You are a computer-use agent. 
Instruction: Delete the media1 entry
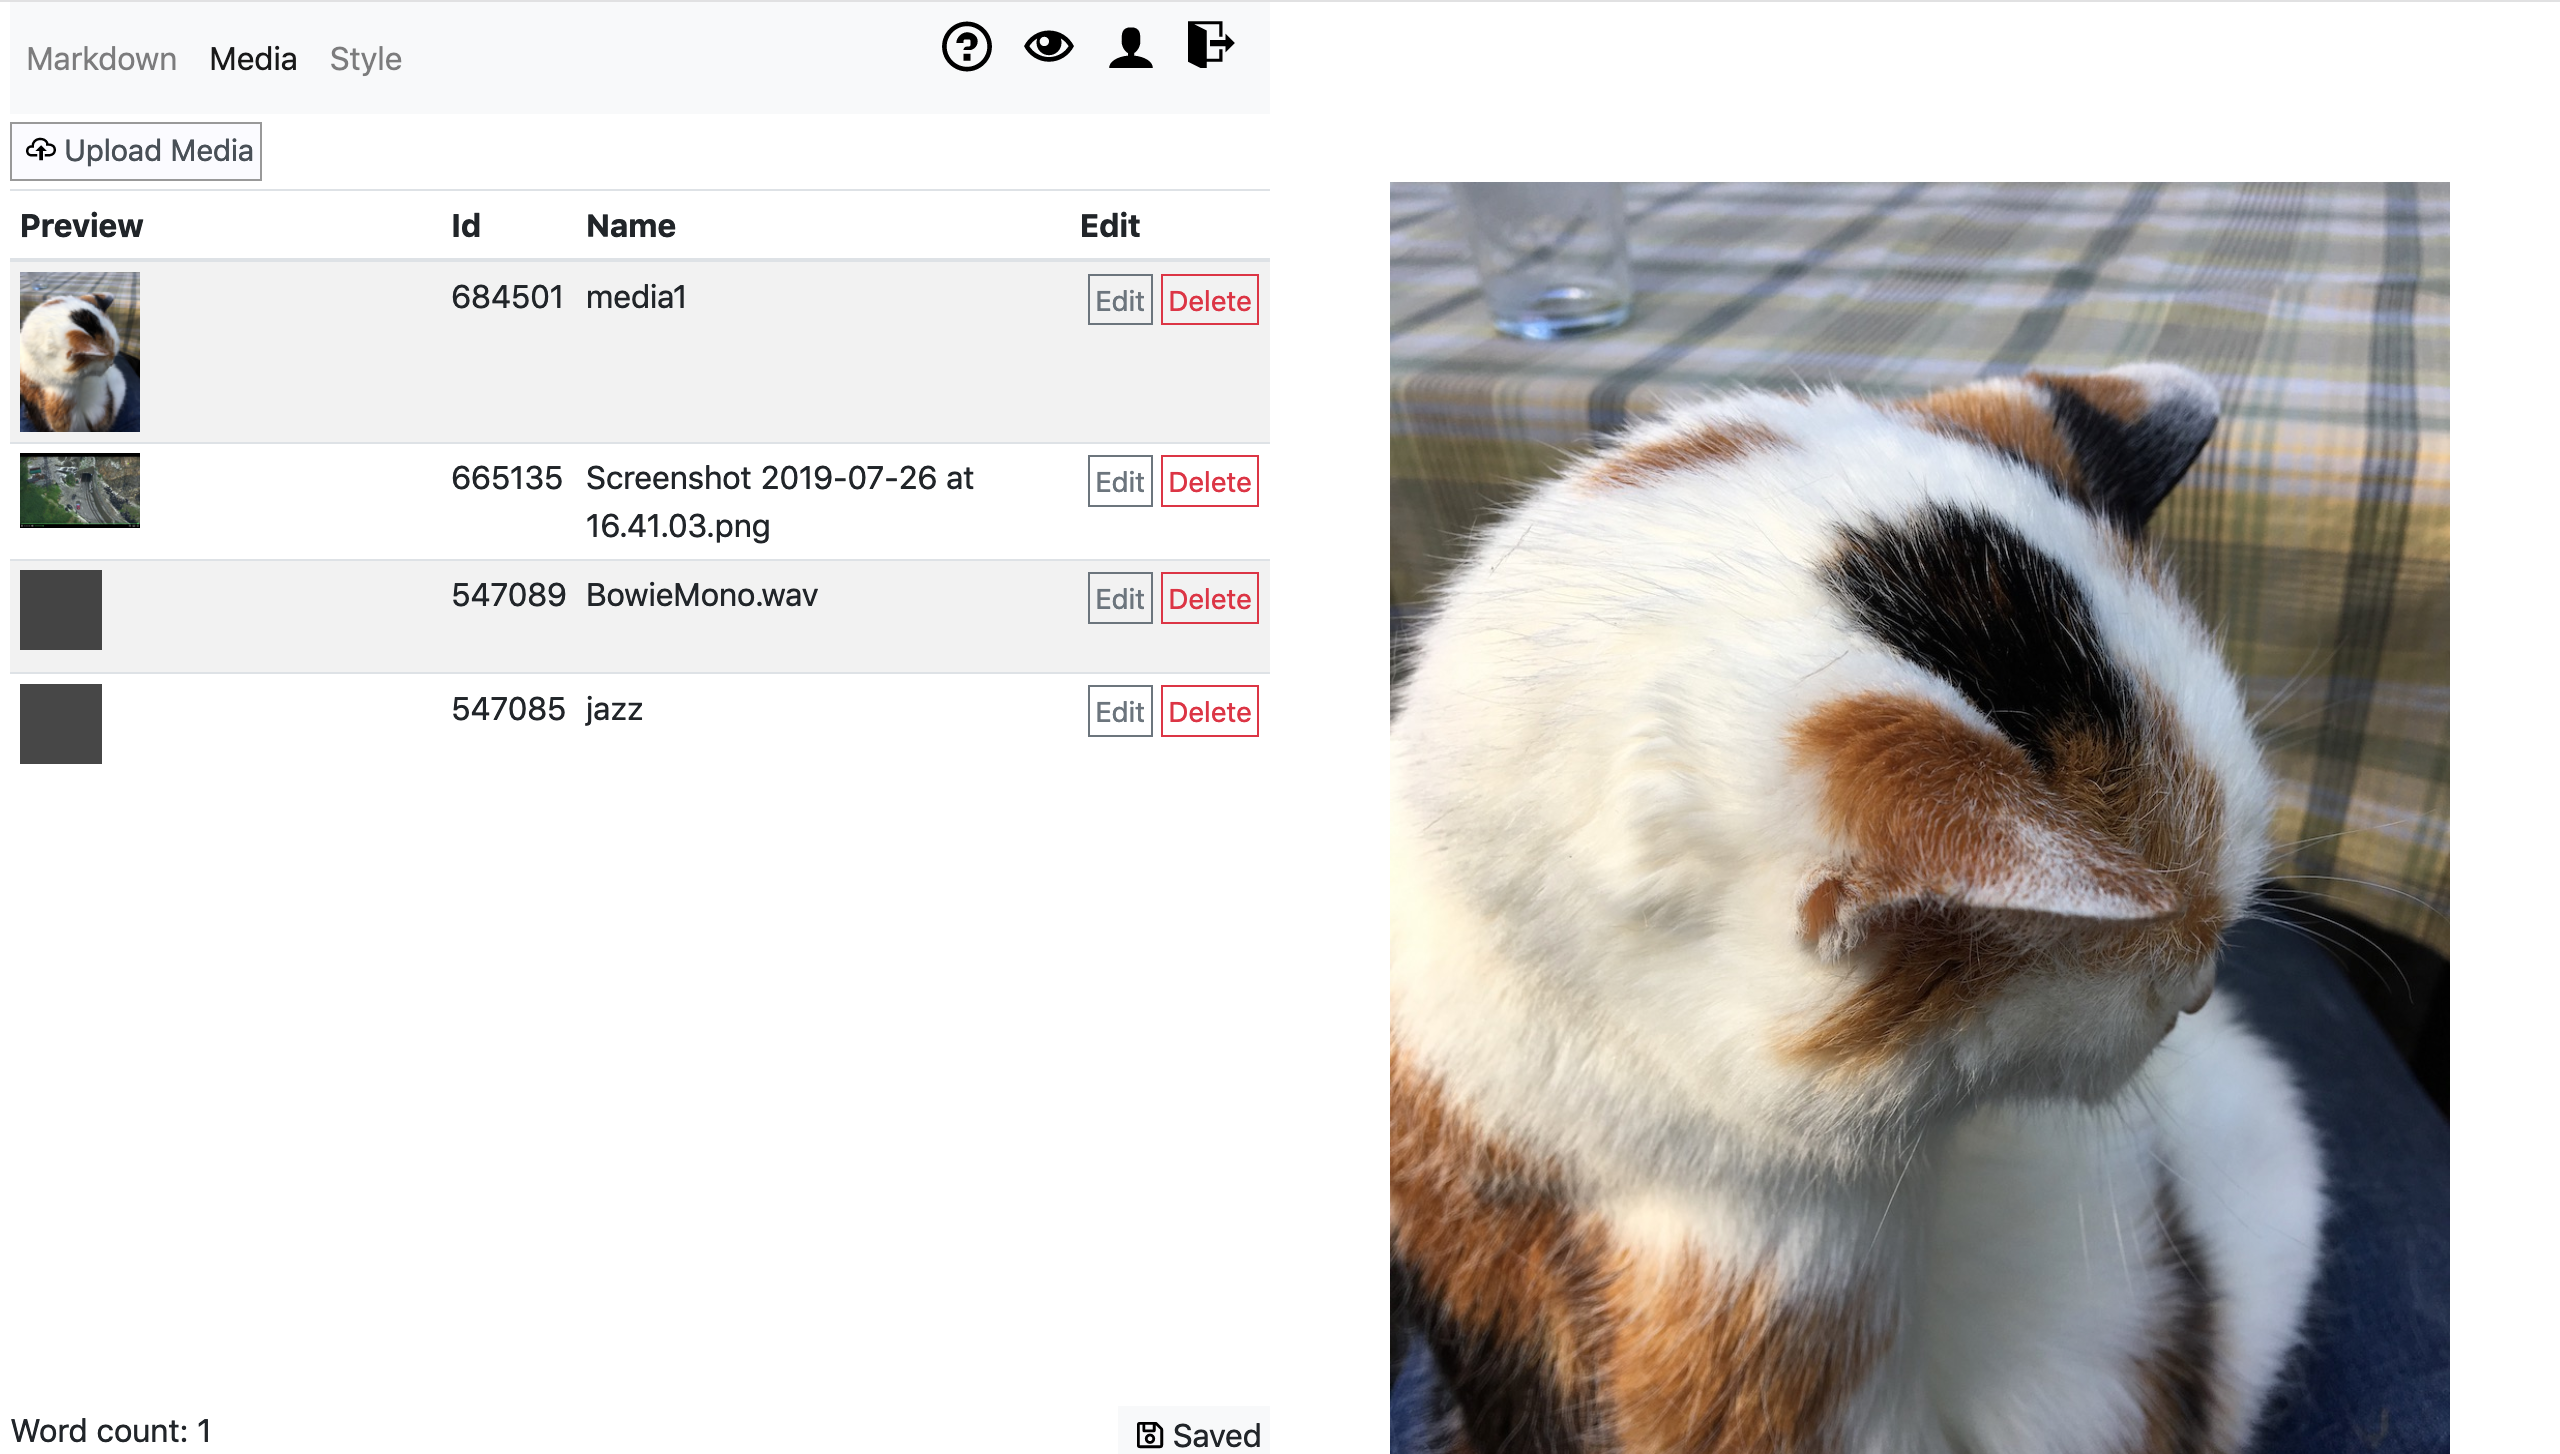click(1209, 300)
